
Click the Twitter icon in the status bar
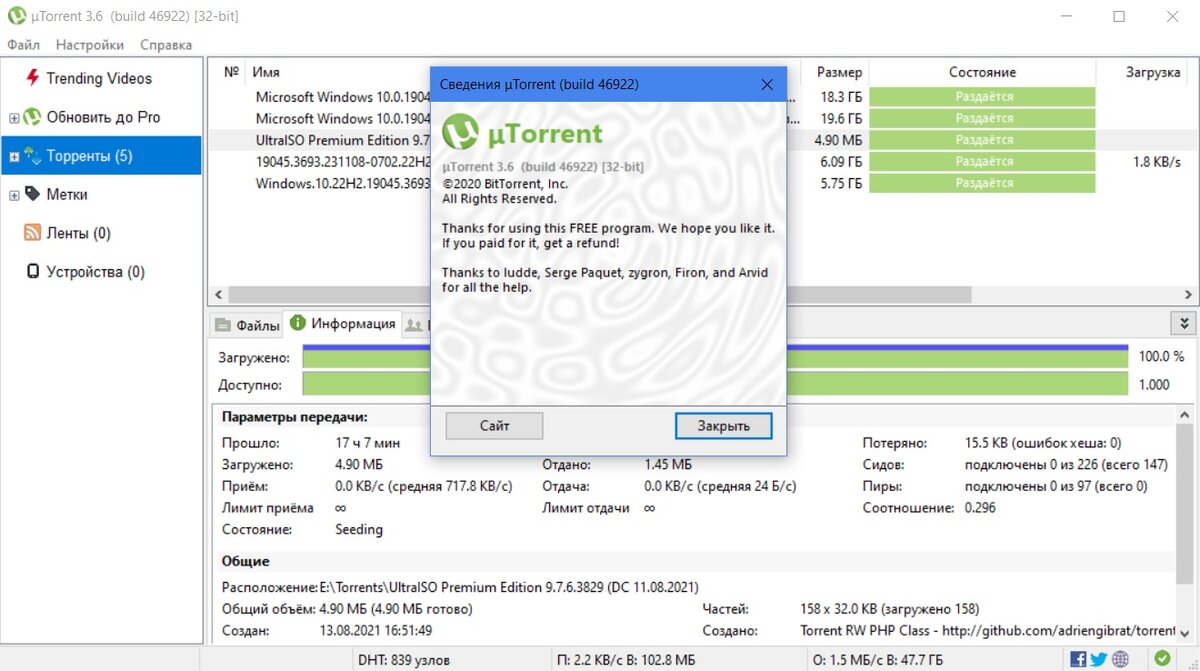[1098, 659]
